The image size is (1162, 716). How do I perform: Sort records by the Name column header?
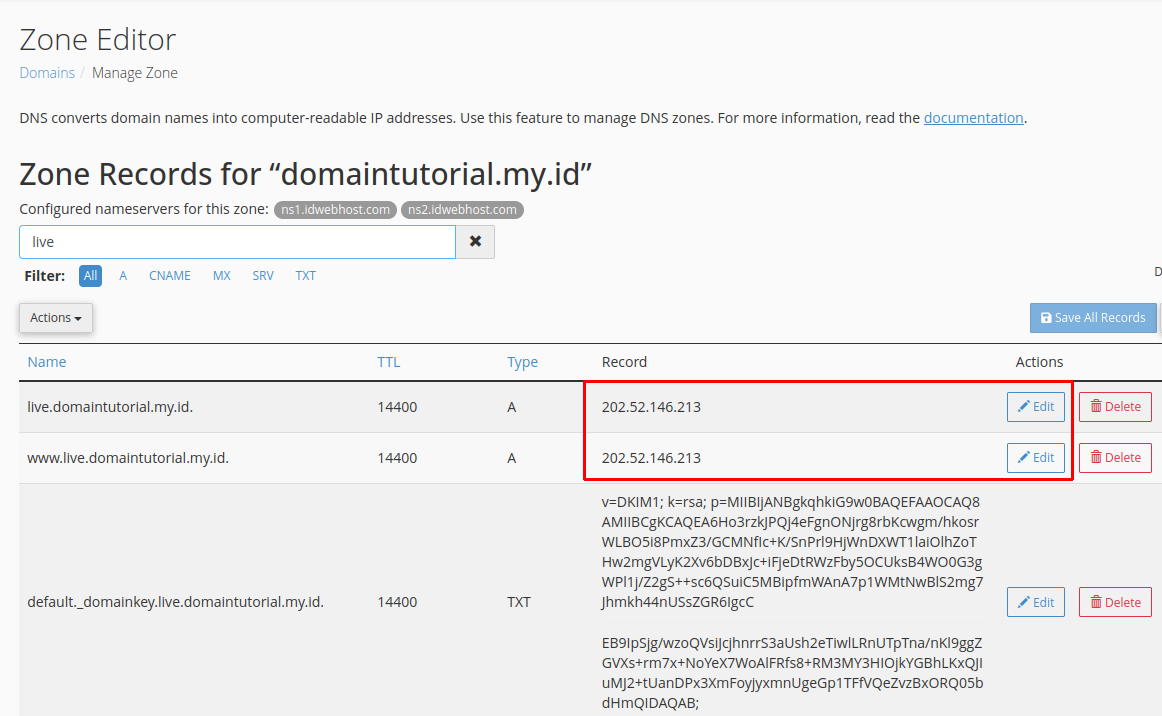[x=46, y=361]
